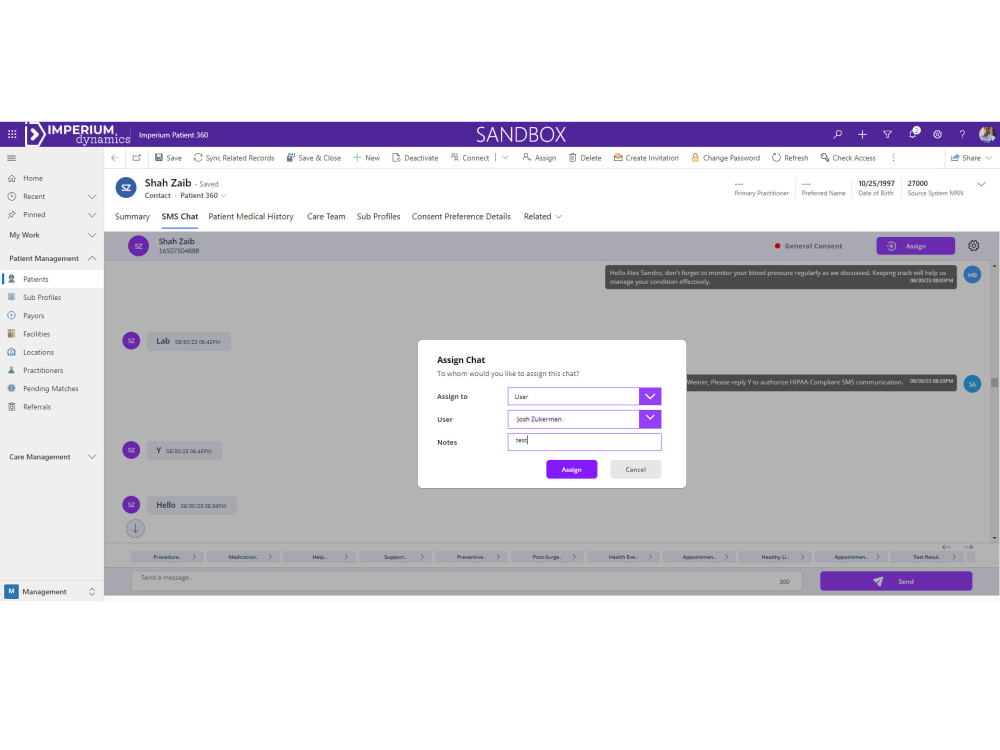This screenshot has height=750, width=1000.
Task: Click the Assign button in the dialog
Action: tap(571, 469)
